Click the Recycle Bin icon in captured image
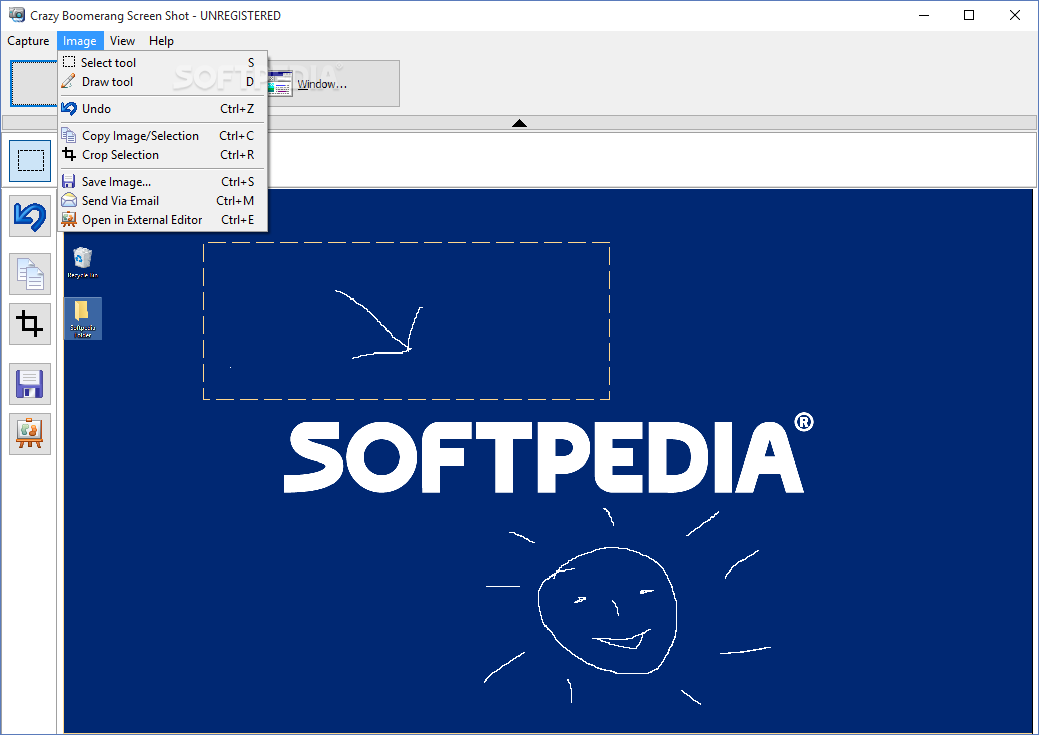Image resolution: width=1039 pixels, height=735 pixels. click(x=83, y=262)
